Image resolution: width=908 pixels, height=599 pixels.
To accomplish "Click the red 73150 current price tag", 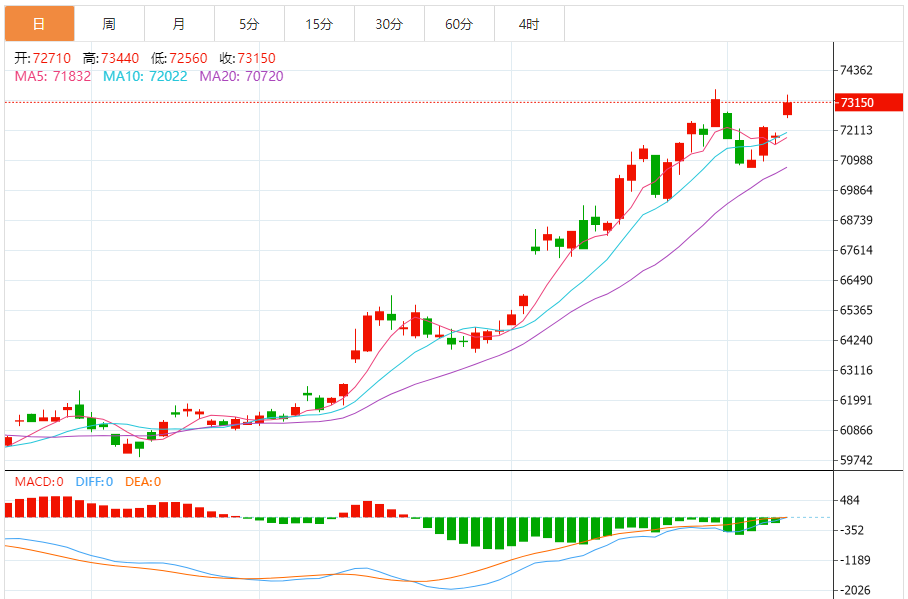I will 869,103.
